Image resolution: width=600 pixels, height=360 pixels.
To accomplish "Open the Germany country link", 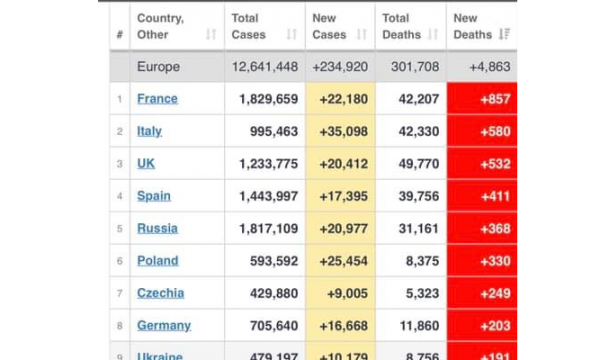I will [x=164, y=326].
